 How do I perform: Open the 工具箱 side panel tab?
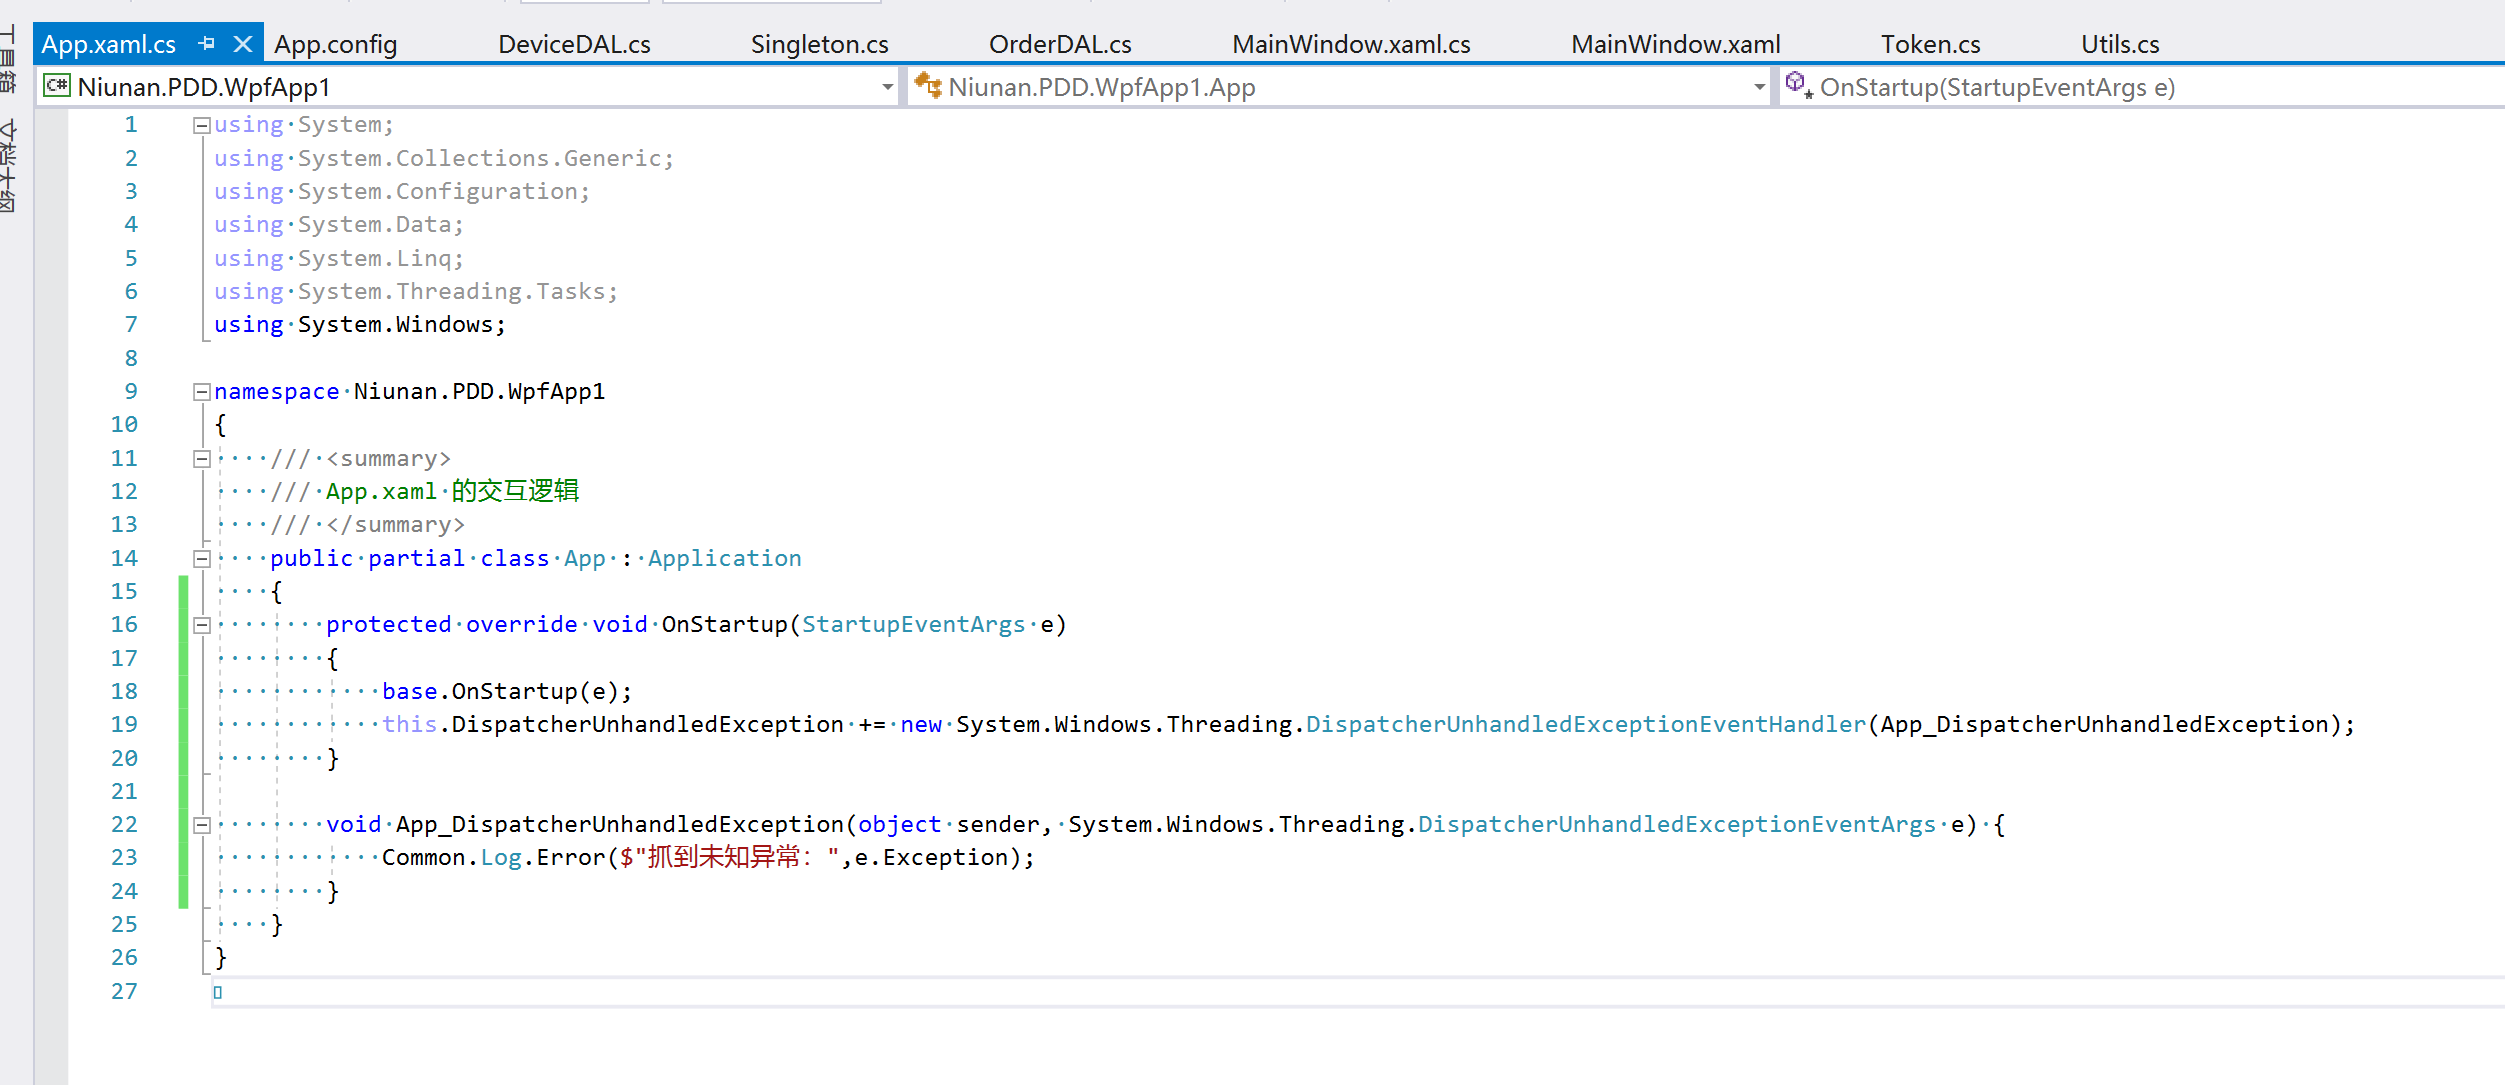pyautogui.click(x=8, y=58)
